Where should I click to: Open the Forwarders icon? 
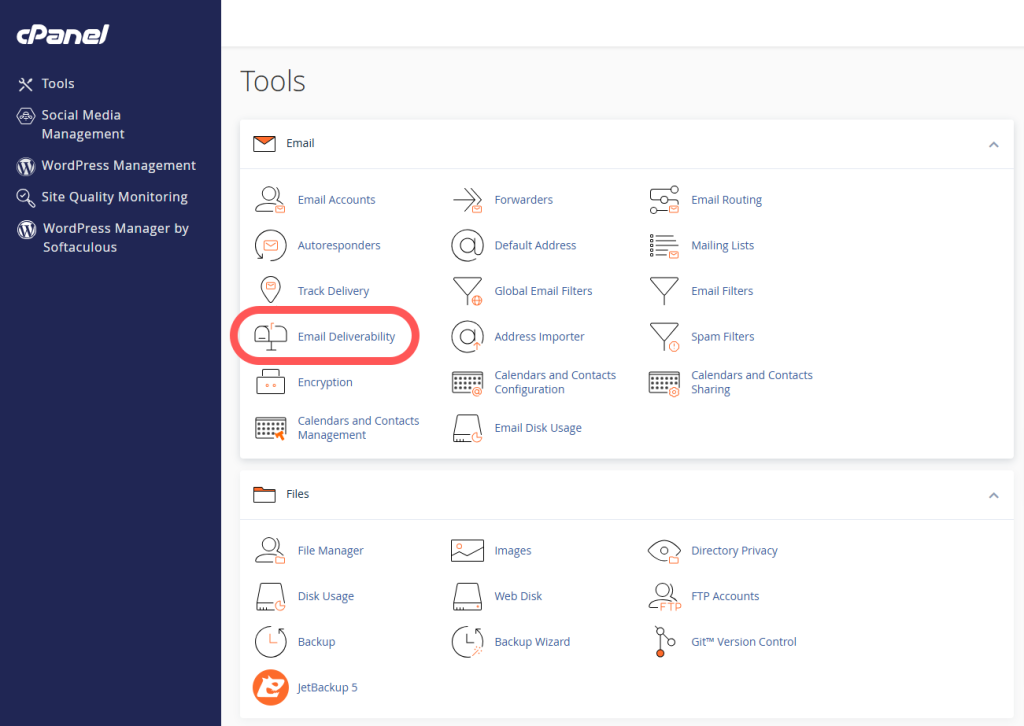click(x=467, y=200)
